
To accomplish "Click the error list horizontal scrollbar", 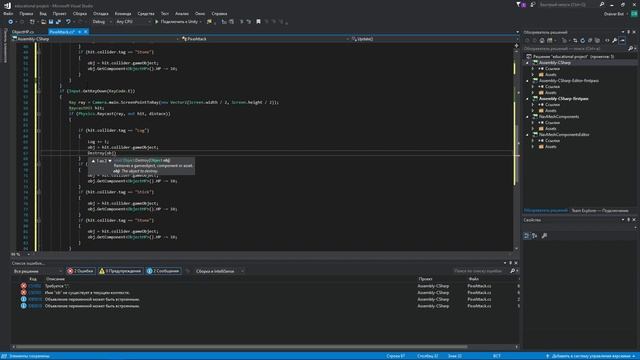I will 241,347.
